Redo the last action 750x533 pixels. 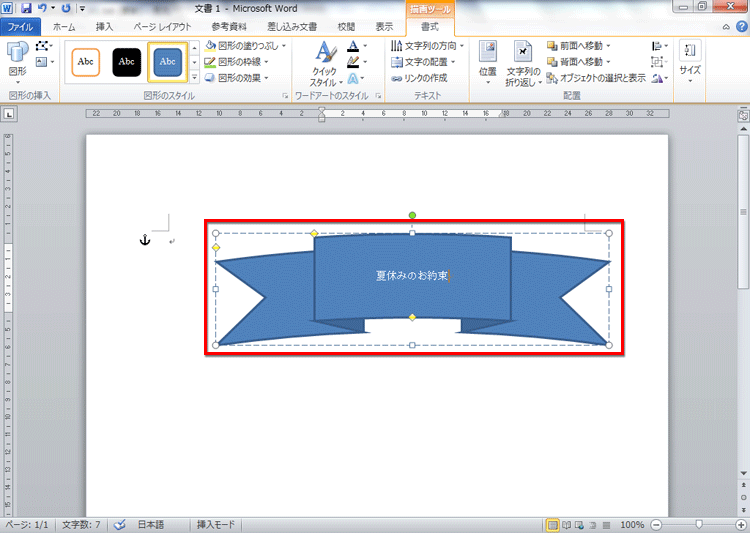66,8
